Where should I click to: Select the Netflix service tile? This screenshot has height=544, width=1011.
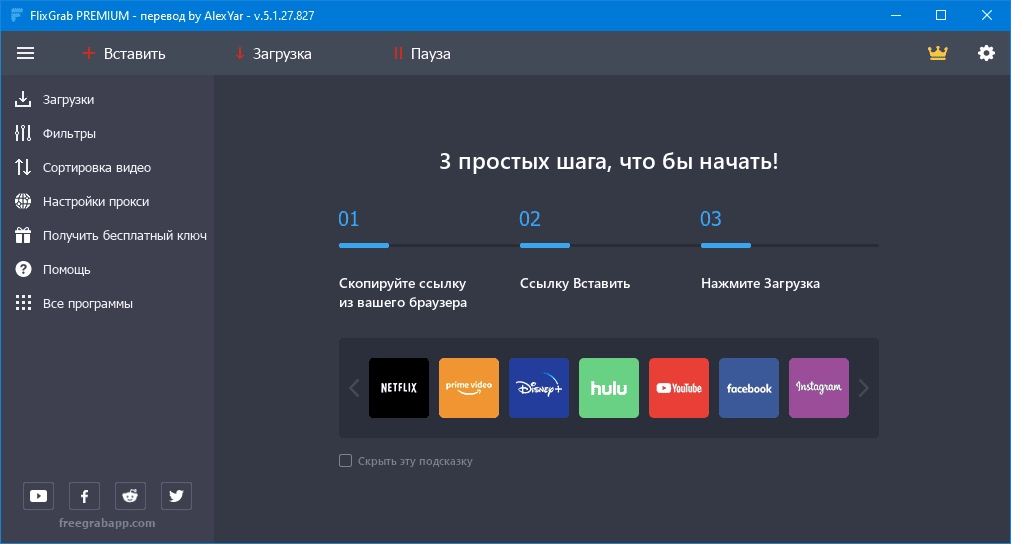[398, 388]
